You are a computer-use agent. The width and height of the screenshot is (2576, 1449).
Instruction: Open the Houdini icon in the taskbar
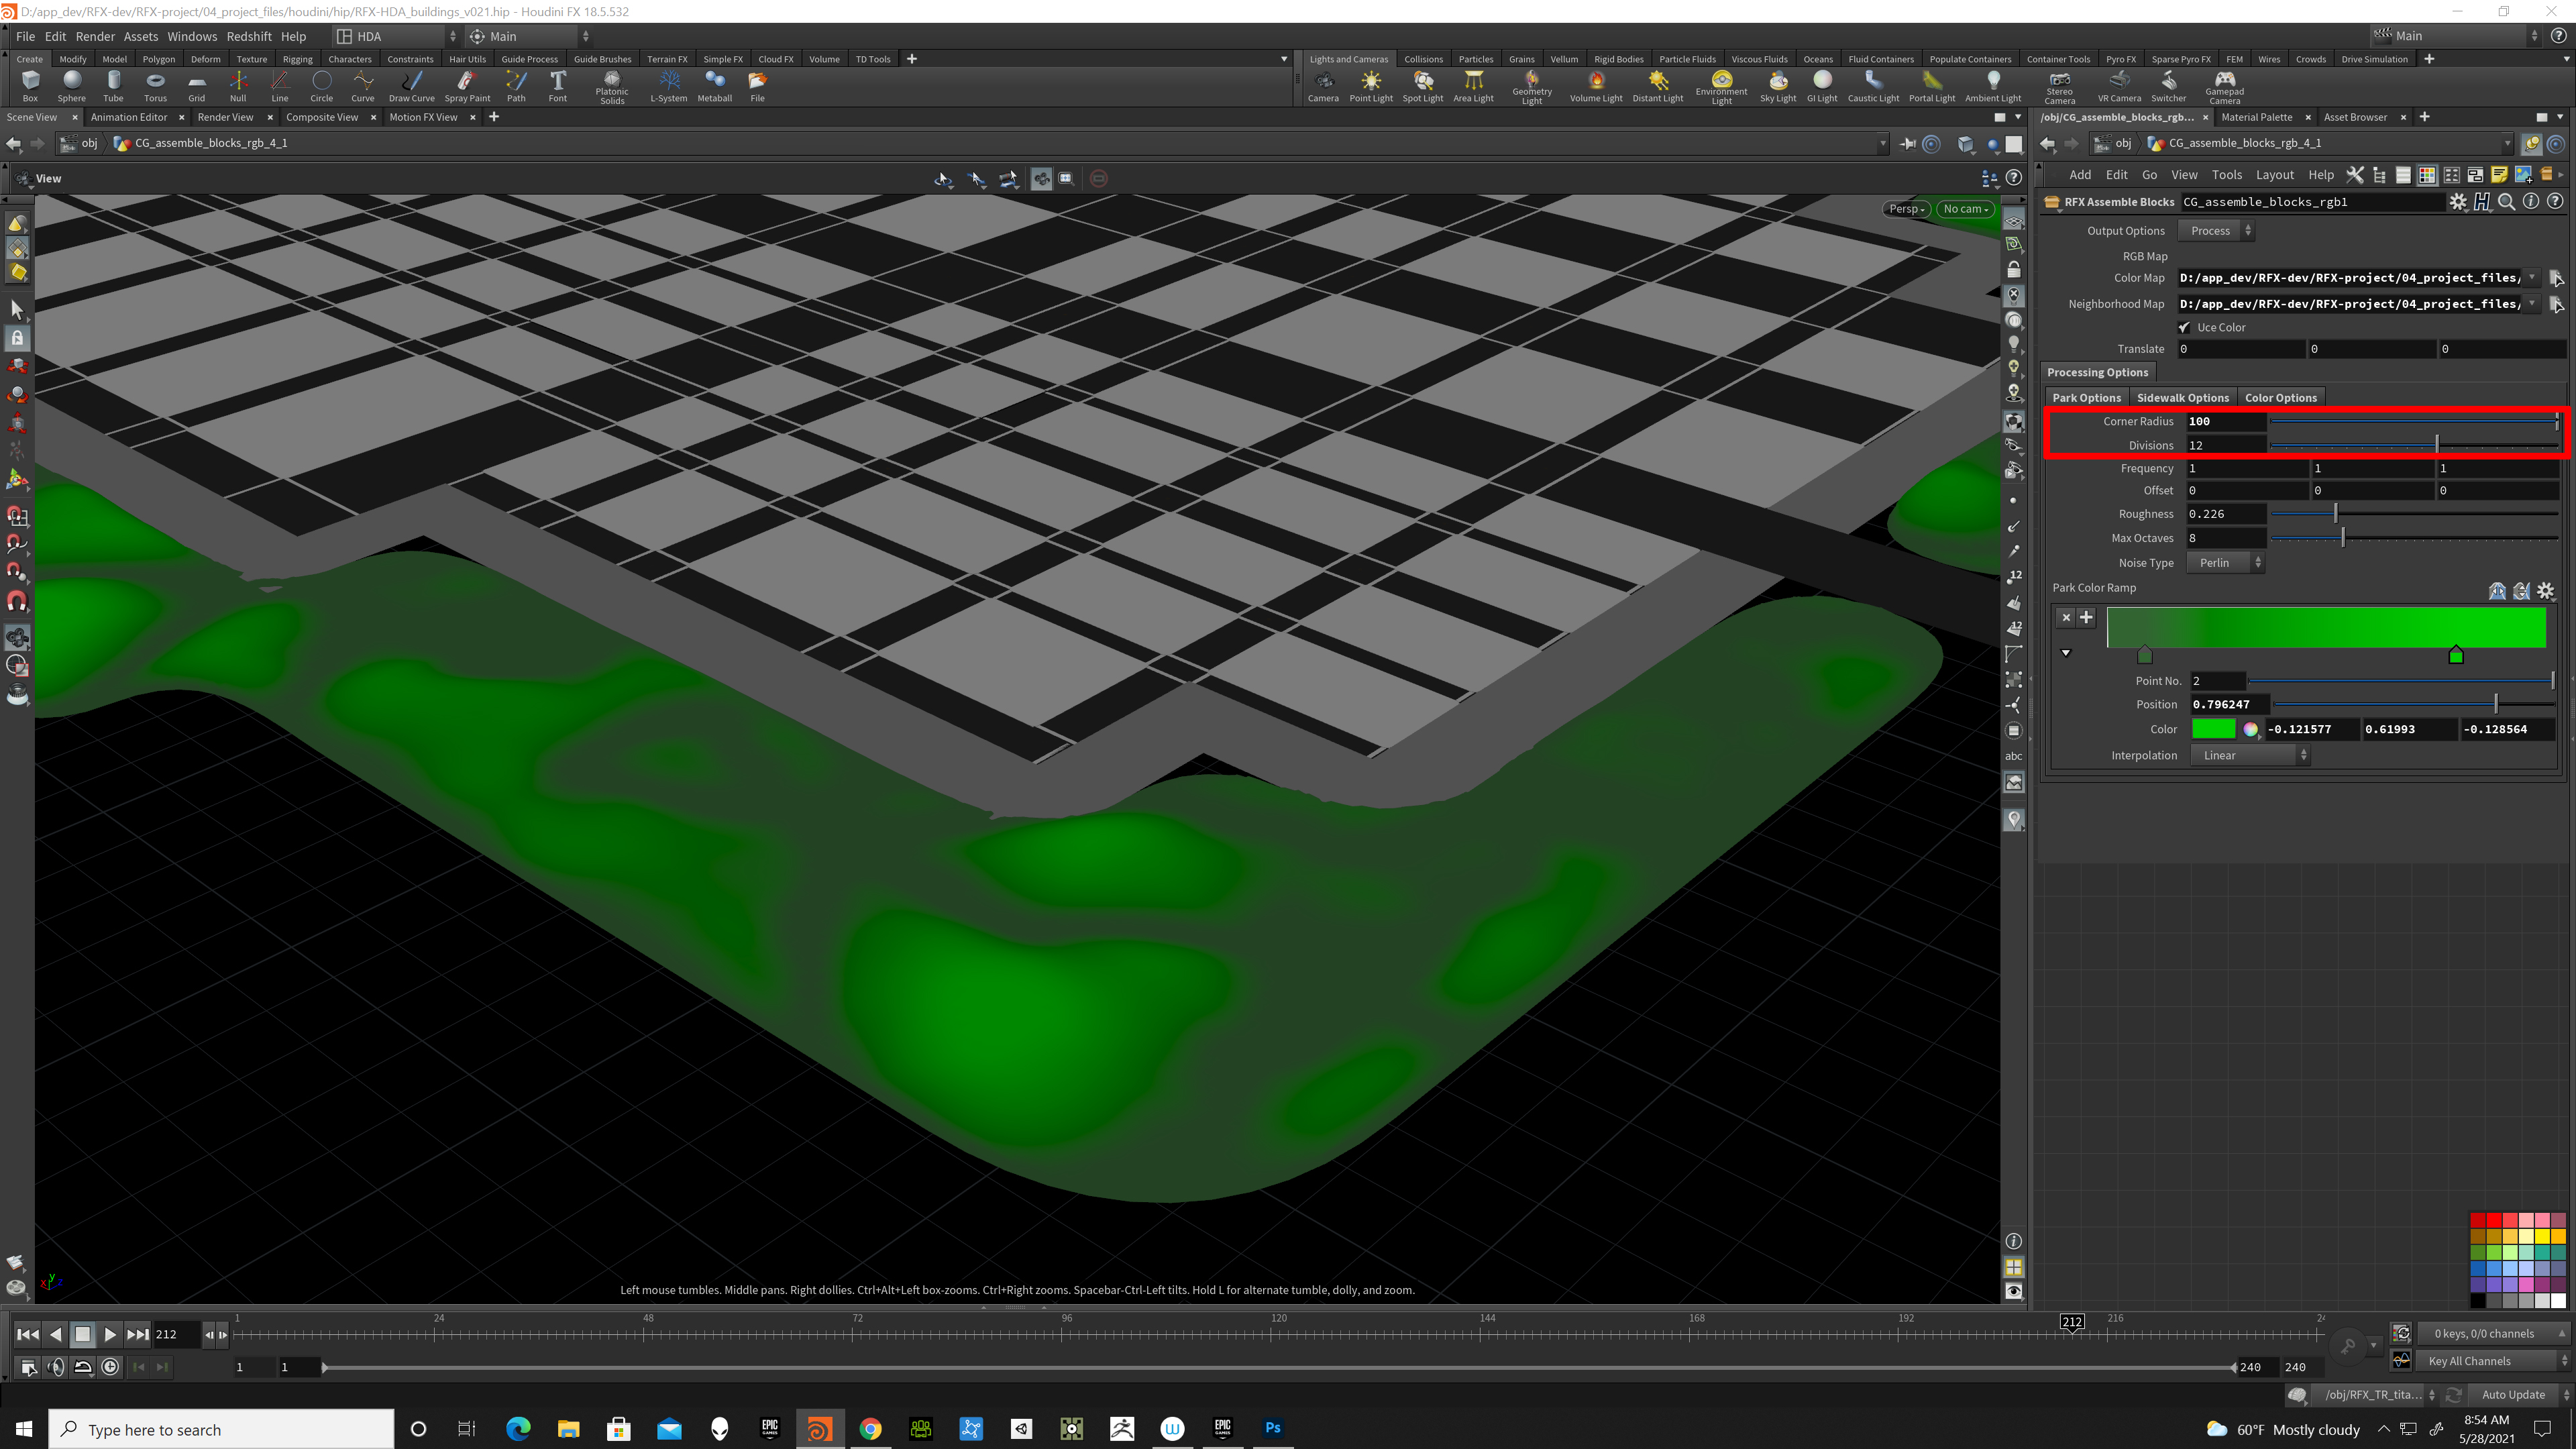[x=819, y=1428]
